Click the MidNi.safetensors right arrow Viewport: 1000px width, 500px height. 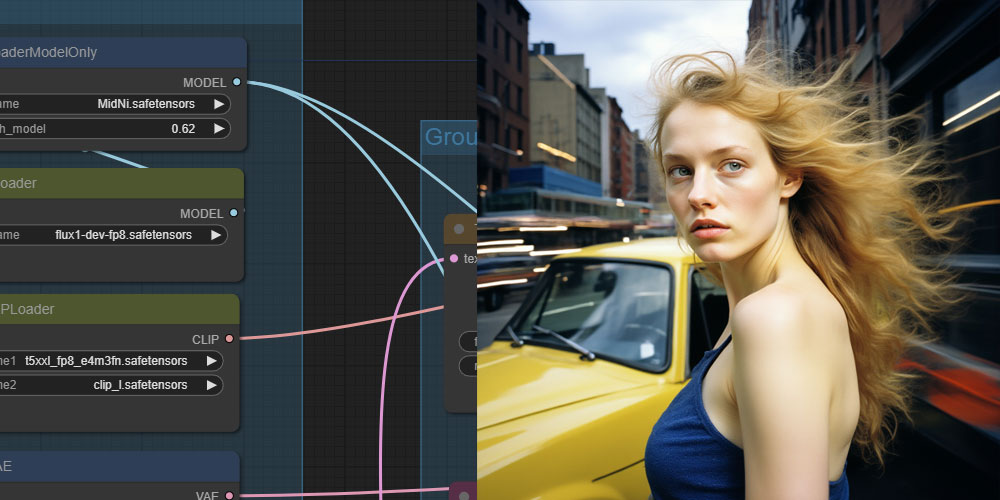click(x=219, y=104)
